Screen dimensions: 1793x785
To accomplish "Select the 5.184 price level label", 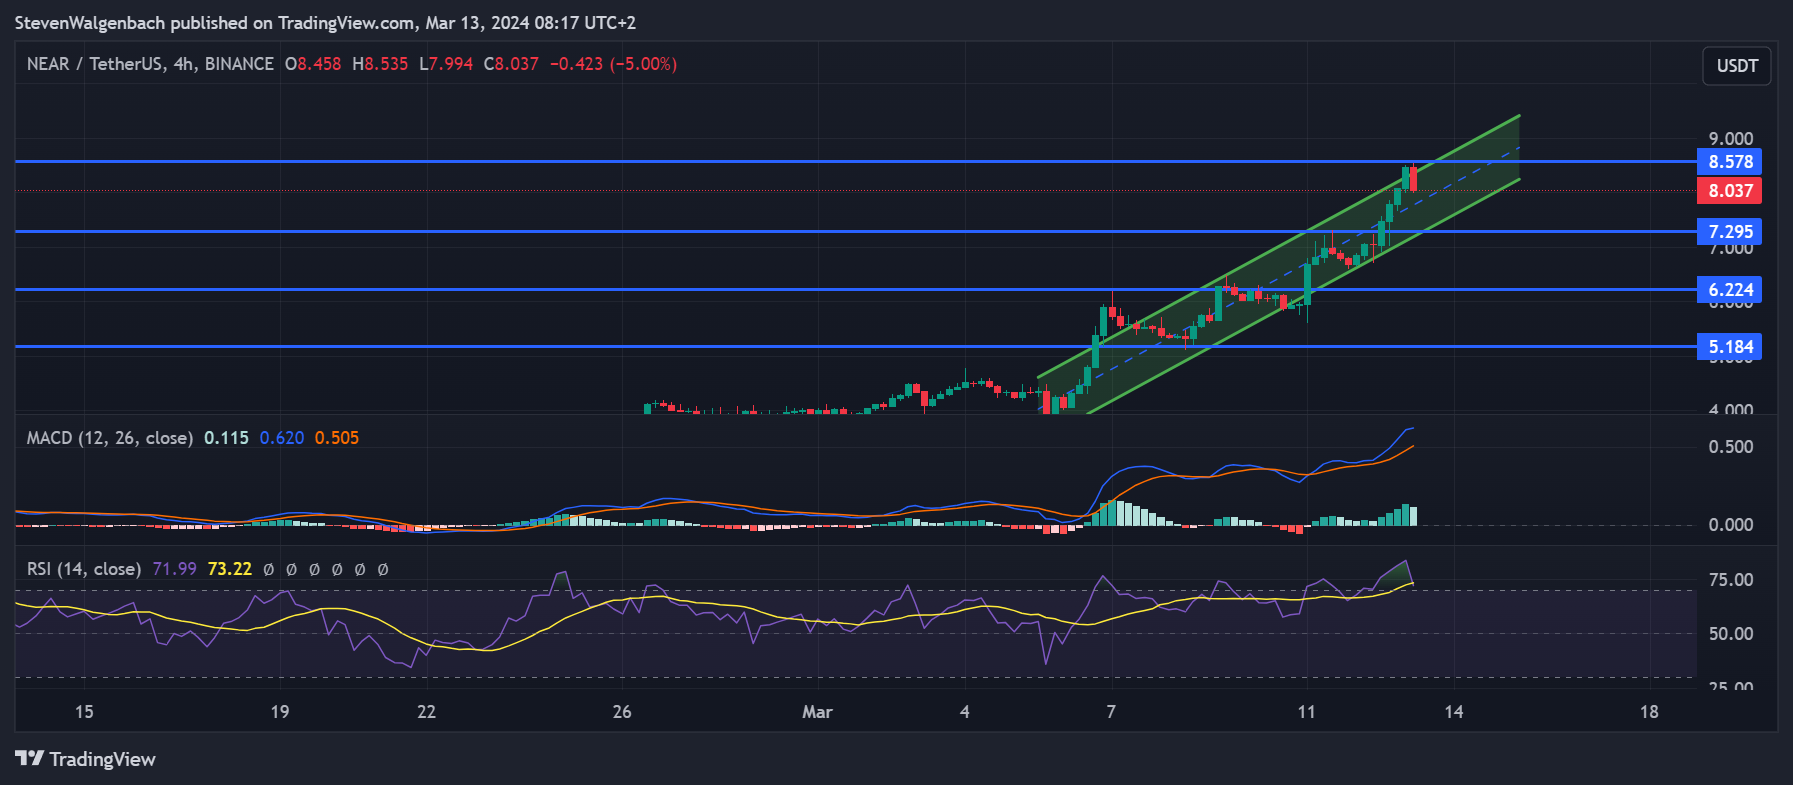I will pos(1730,347).
